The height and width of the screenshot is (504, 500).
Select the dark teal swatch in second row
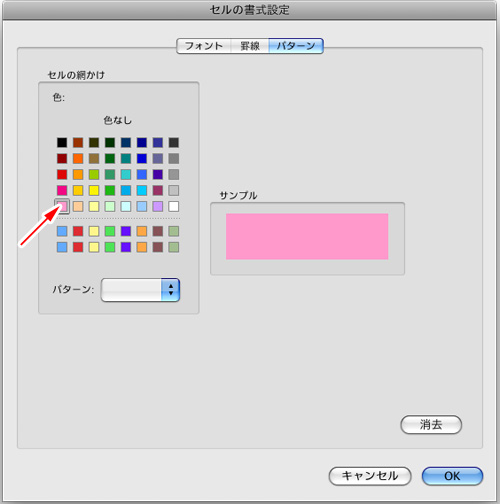(126, 158)
